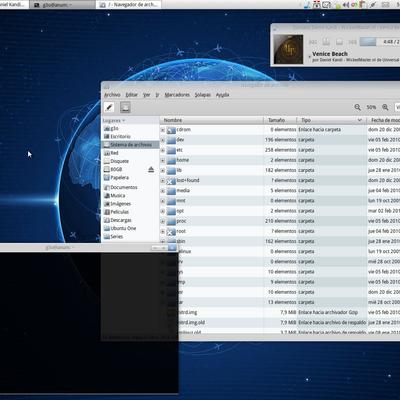400x400 pixels.
Task: Click the Venice Beach album cover
Action: pos(288,49)
